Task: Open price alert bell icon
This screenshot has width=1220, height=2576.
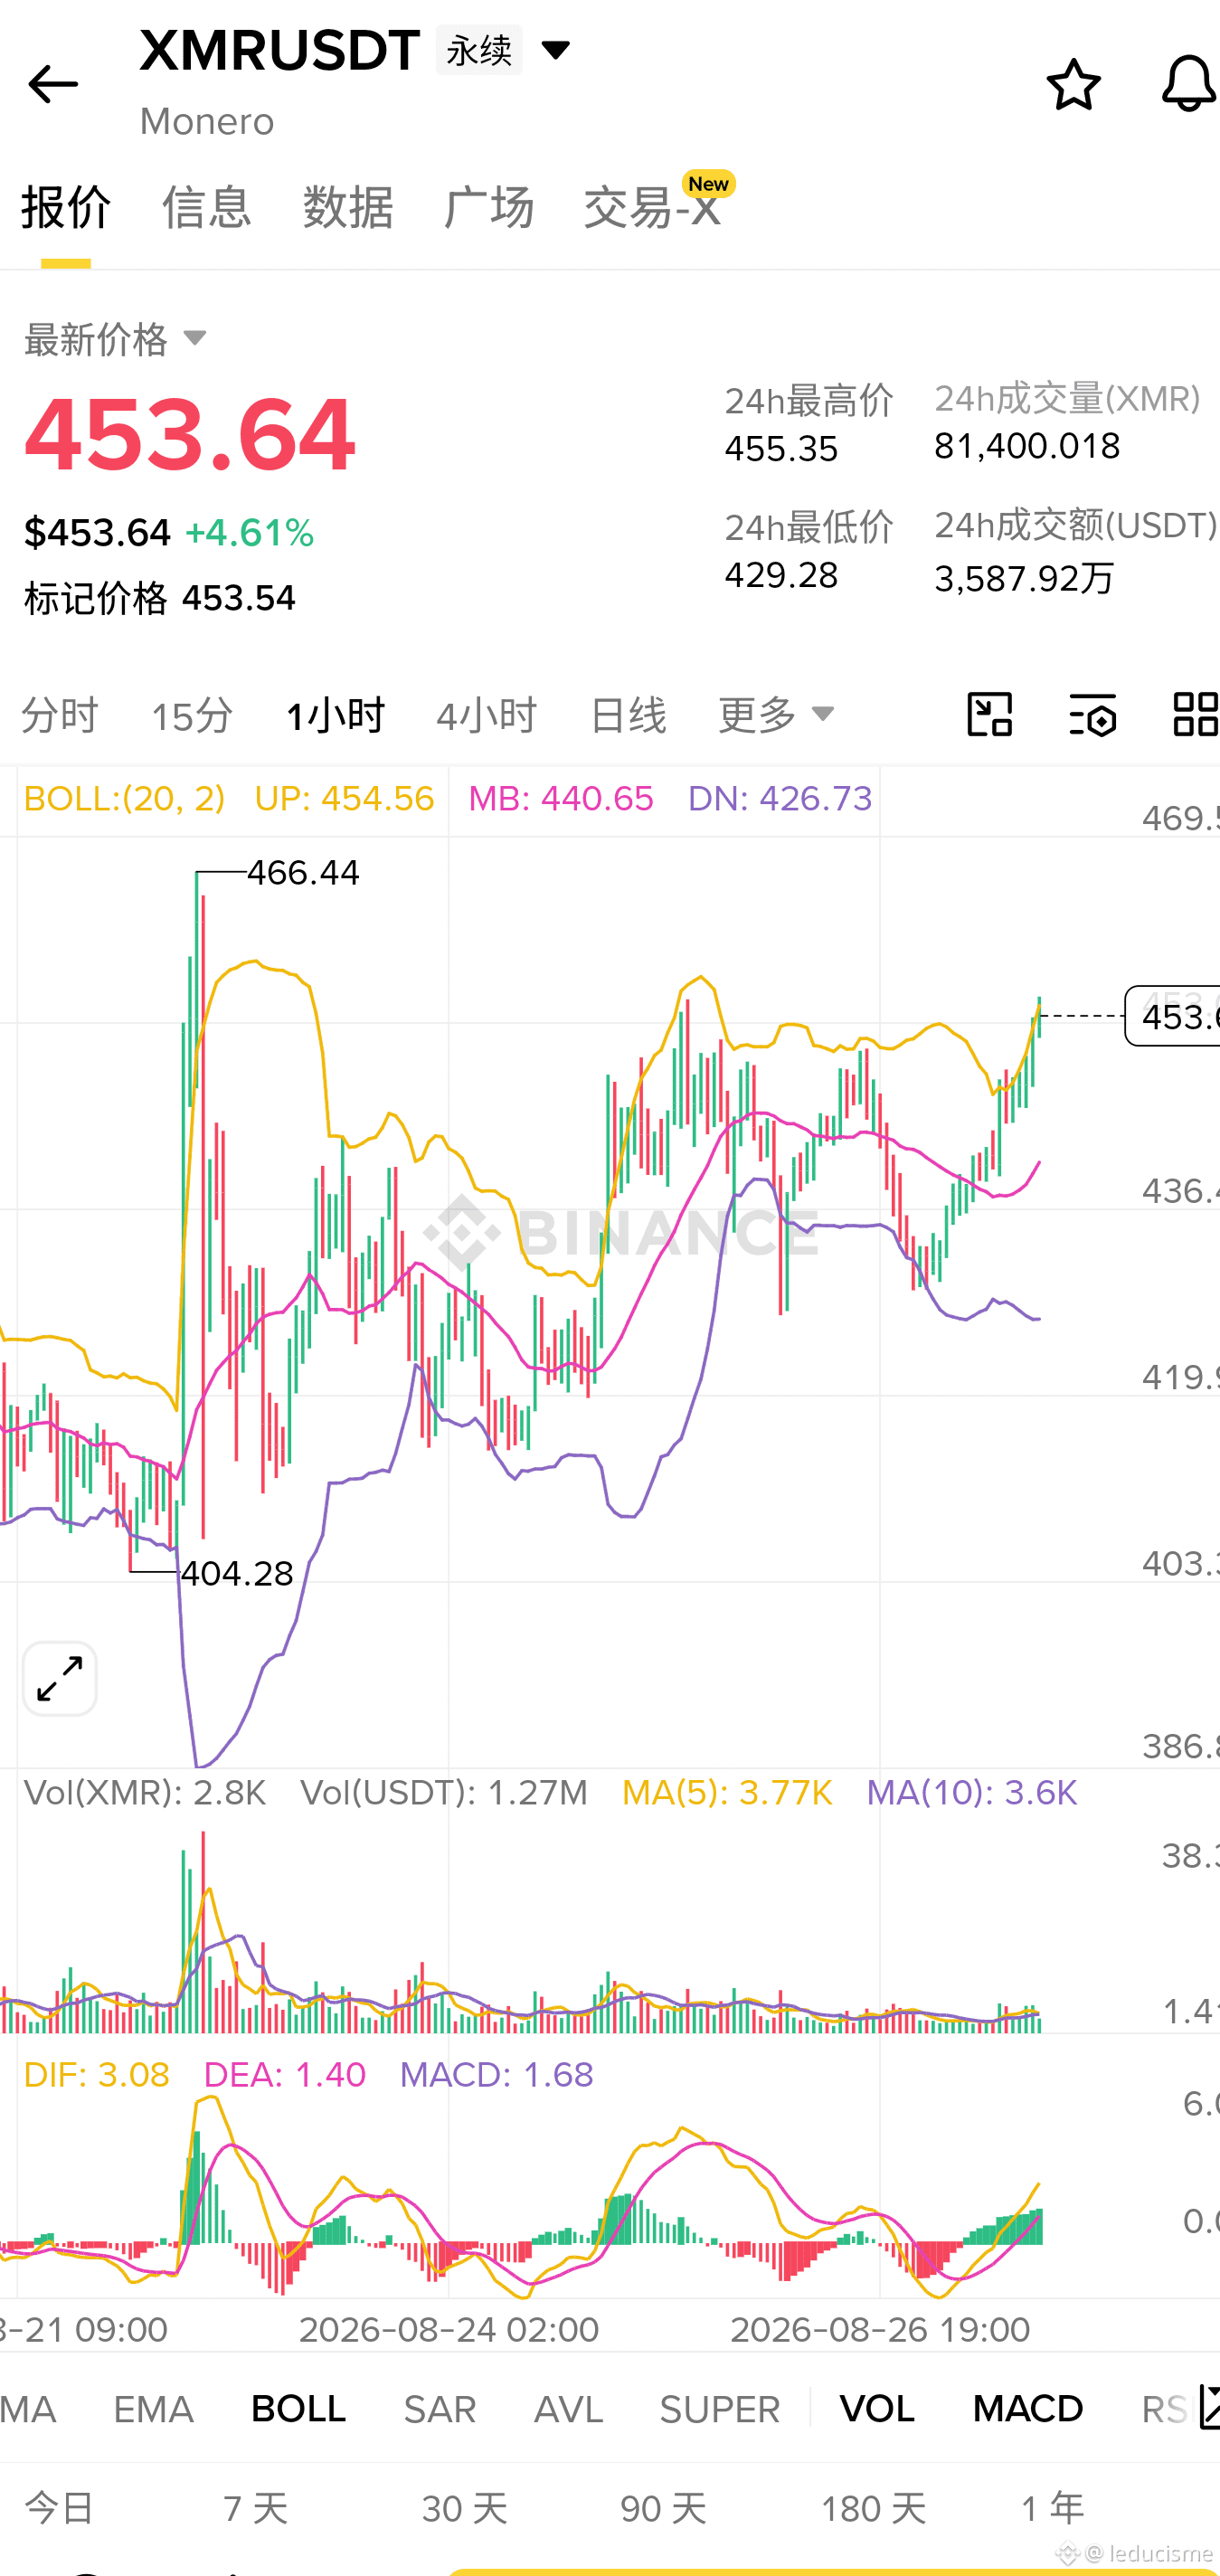Action: (x=1188, y=85)
